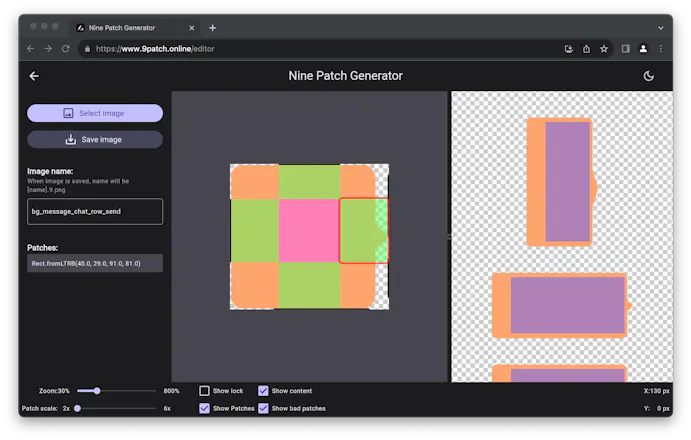Bookmark this page with the star icon
Image resolution: width=691 pixels, height=440 pixels.
[604, 49]
